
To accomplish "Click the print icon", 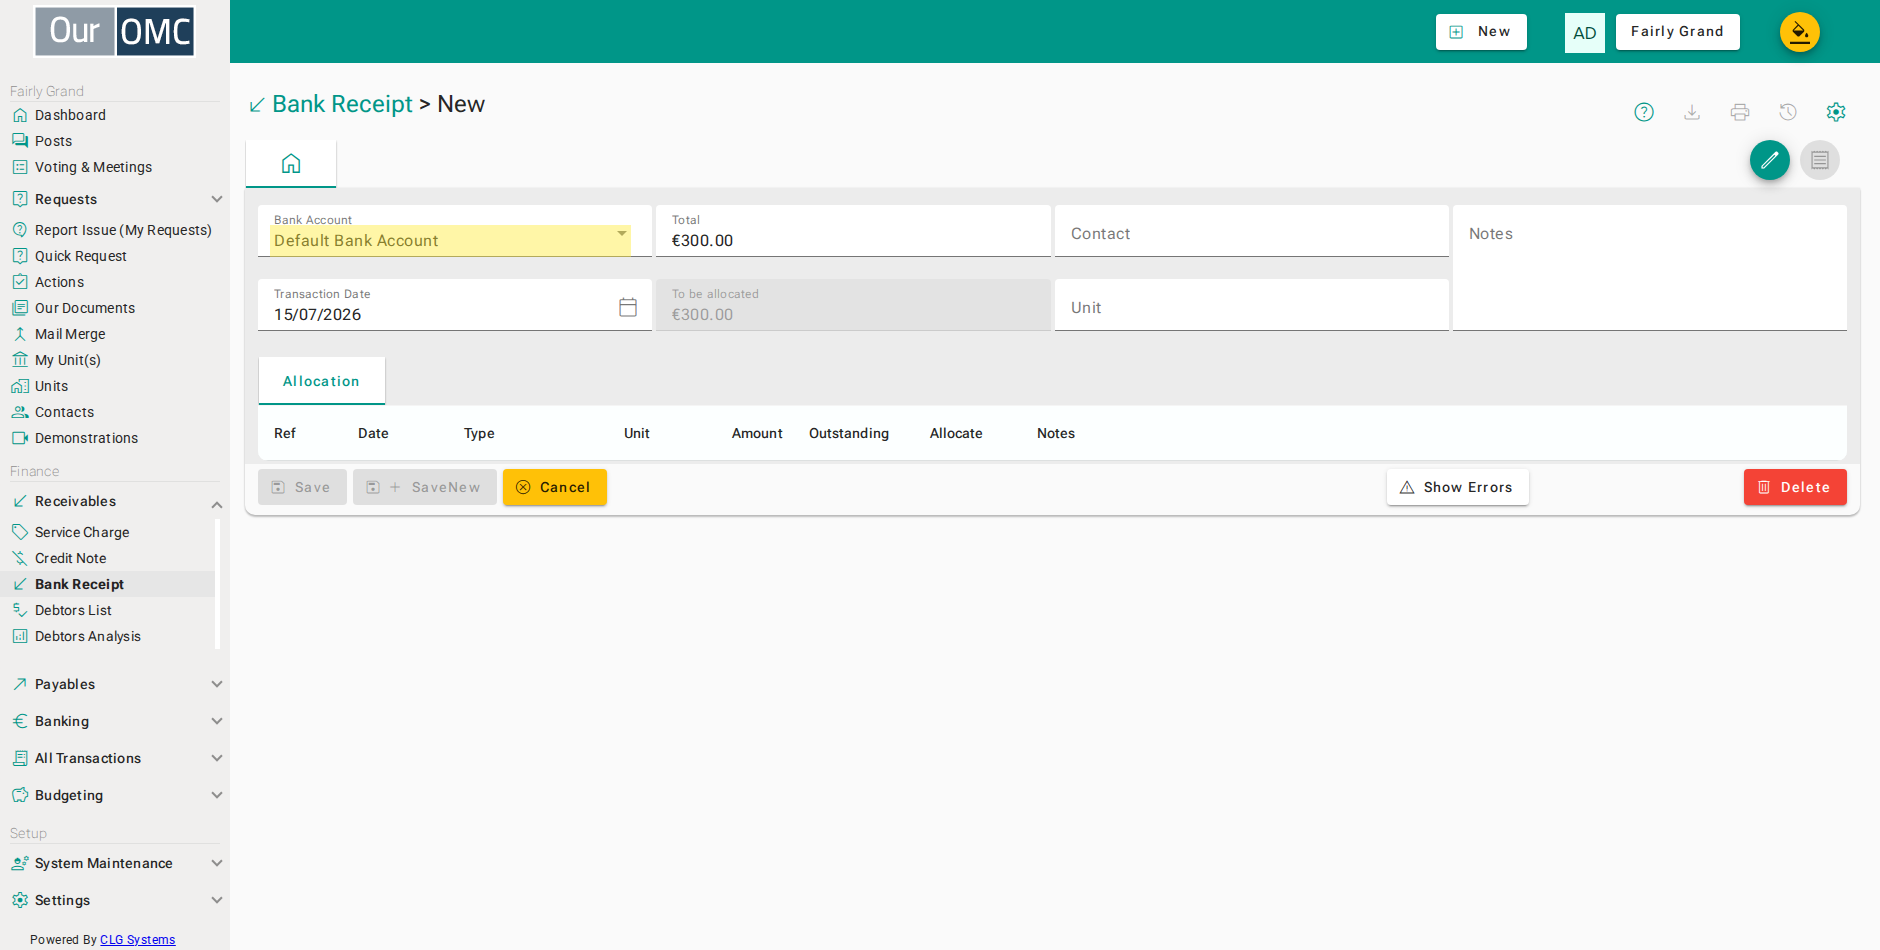I will click(x=1740, y=112).
